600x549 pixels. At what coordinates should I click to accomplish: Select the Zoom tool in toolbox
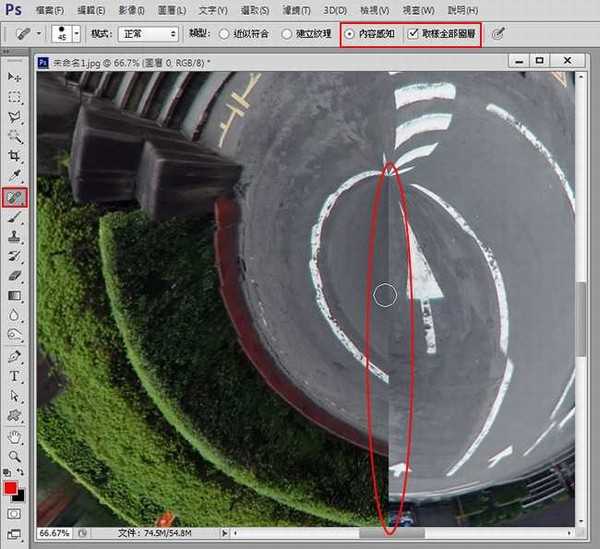(15, 456)
